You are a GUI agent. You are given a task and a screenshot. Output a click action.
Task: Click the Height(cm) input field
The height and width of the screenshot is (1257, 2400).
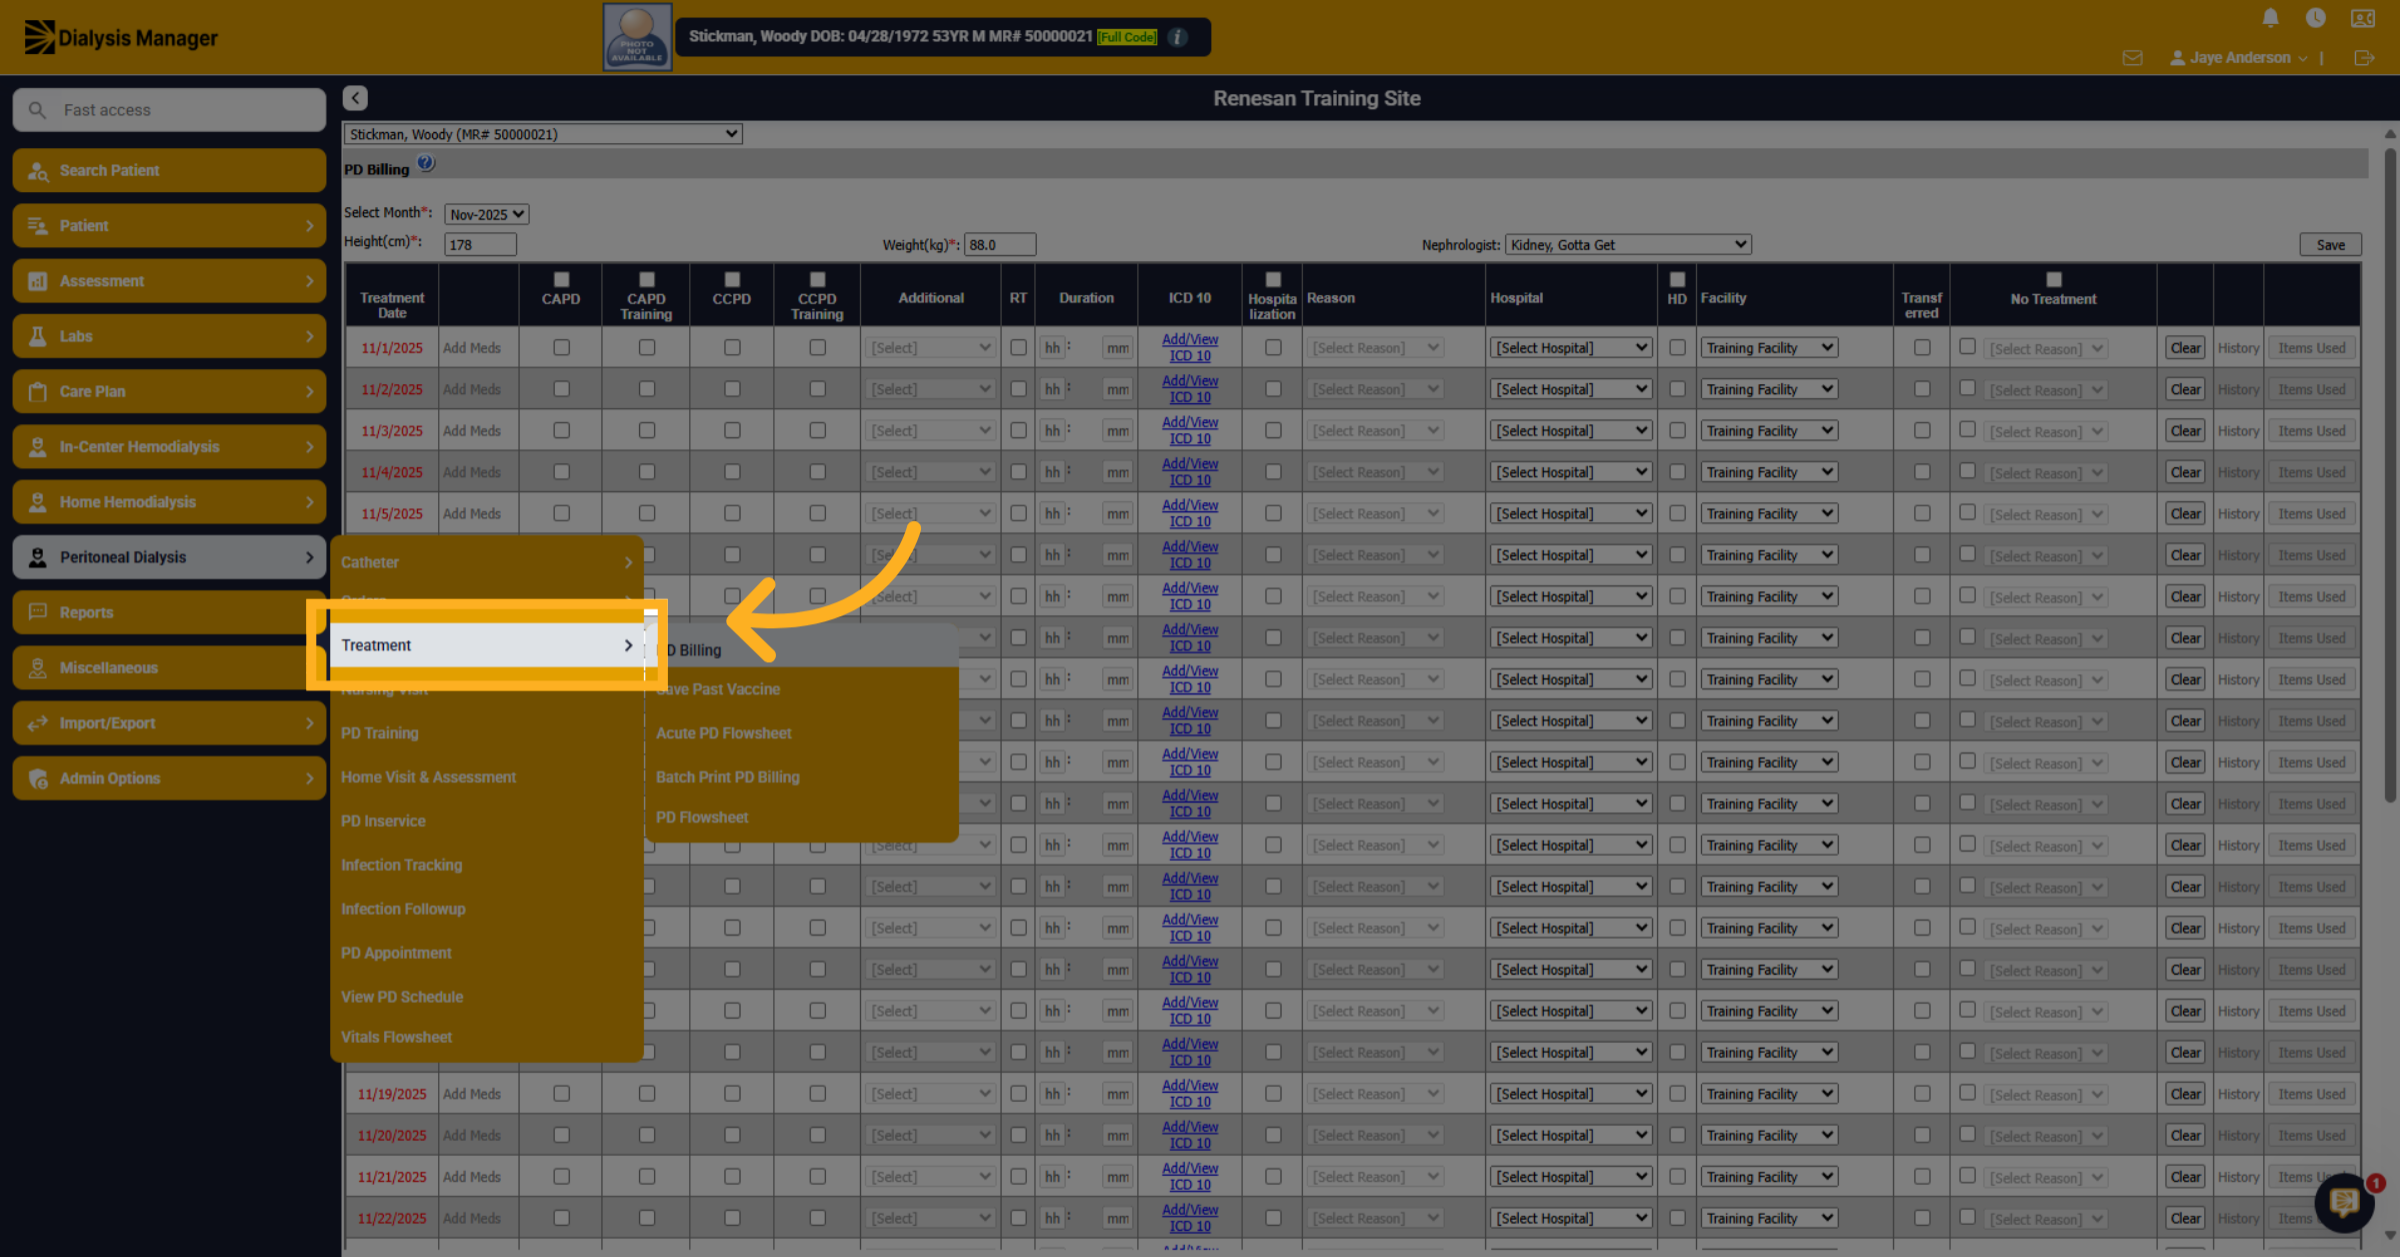coord(480,244)
